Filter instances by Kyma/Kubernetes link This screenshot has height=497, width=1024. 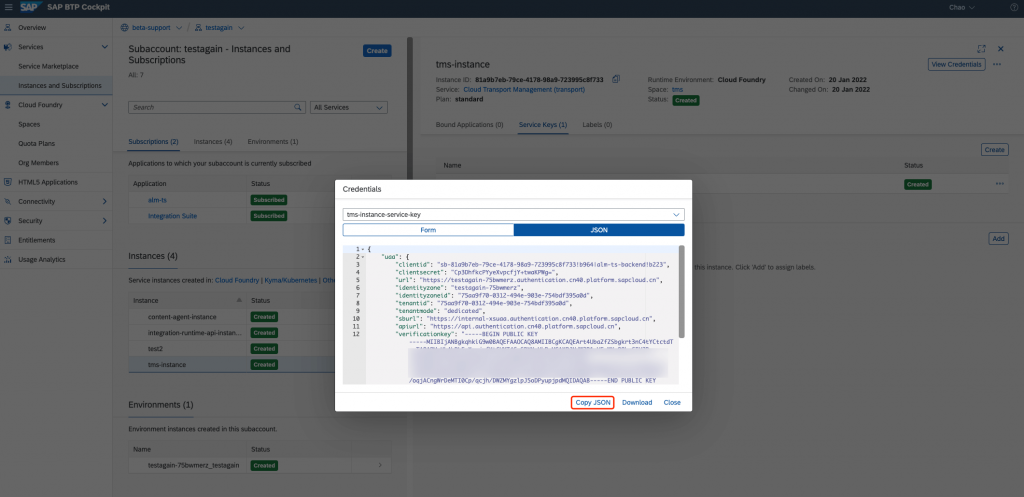coord(291,280)
